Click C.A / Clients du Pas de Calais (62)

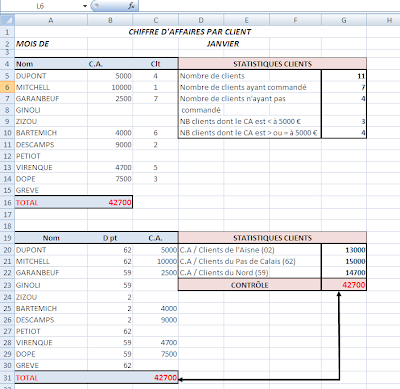(238, 261)
